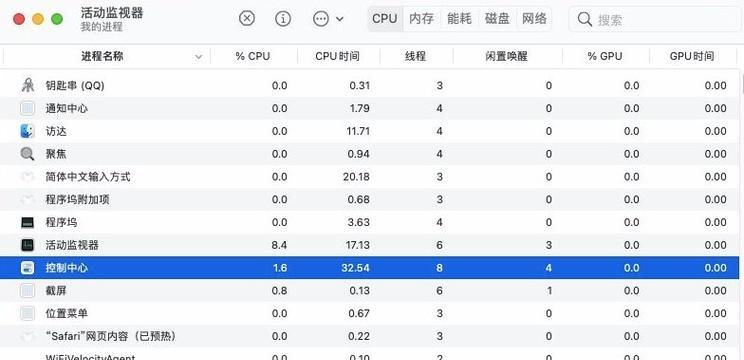Click the stop process (X) toolbar icon

tap(247, 18)
